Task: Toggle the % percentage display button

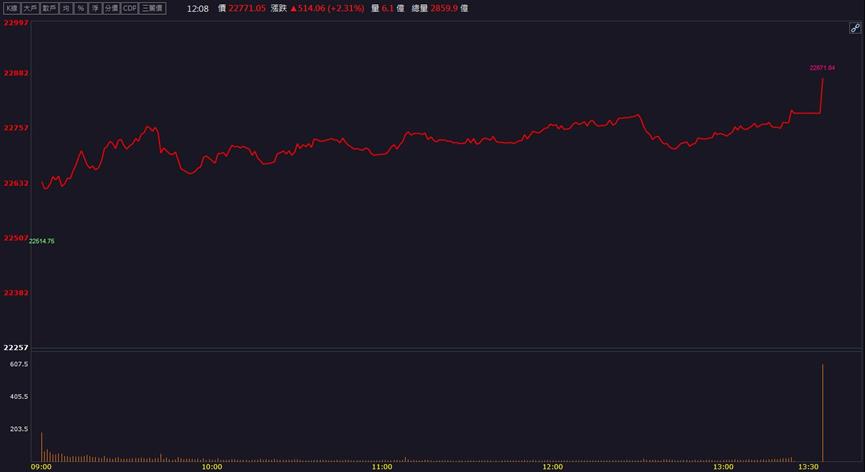Action: pyautogui.click(x=81, y=8)
